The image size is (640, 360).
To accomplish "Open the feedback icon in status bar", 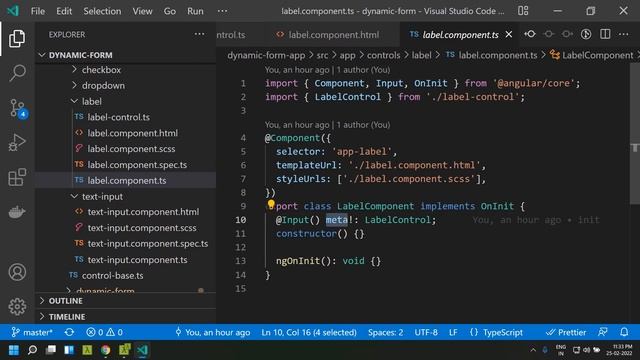I will coord(603,332).
